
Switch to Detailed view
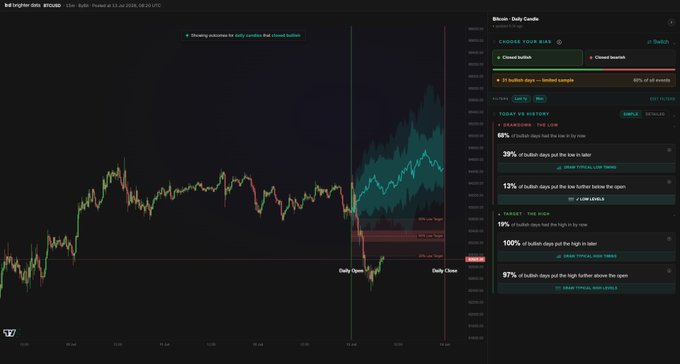(x=655, y=114)
